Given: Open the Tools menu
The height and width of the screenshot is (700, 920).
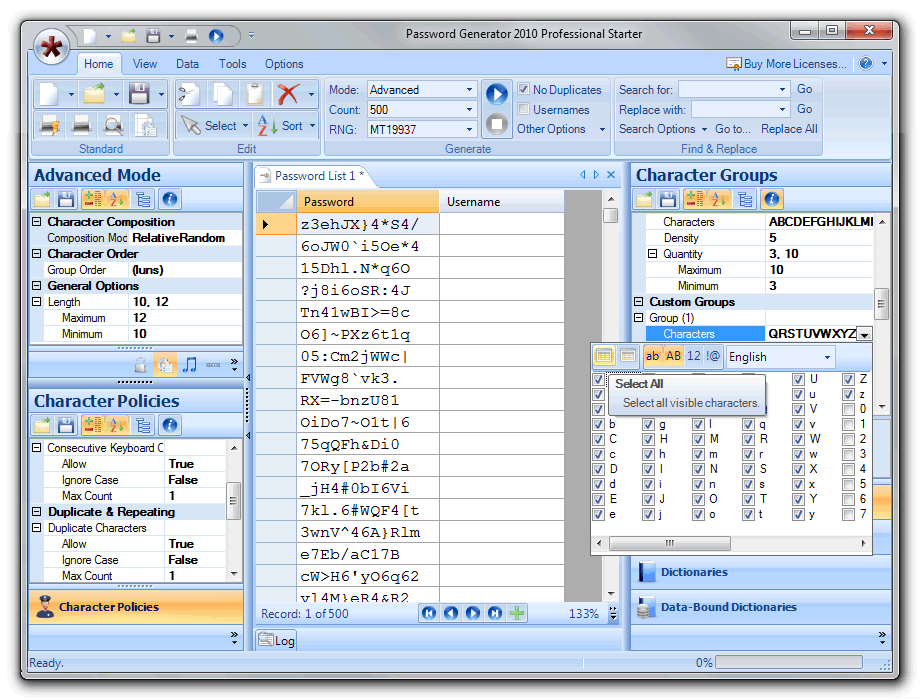Looking at the screenshot, I should 232,63.
